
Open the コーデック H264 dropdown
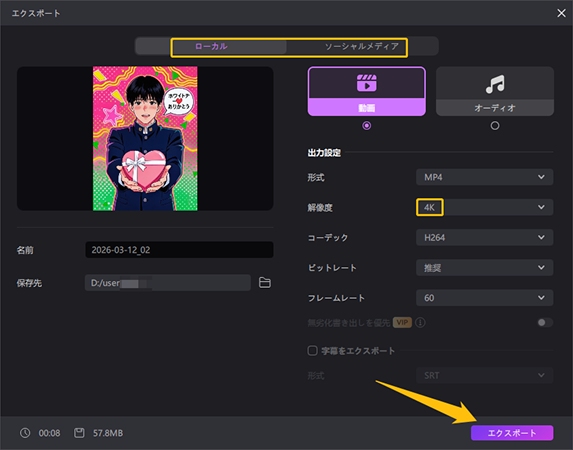click(x=485, y=238)
